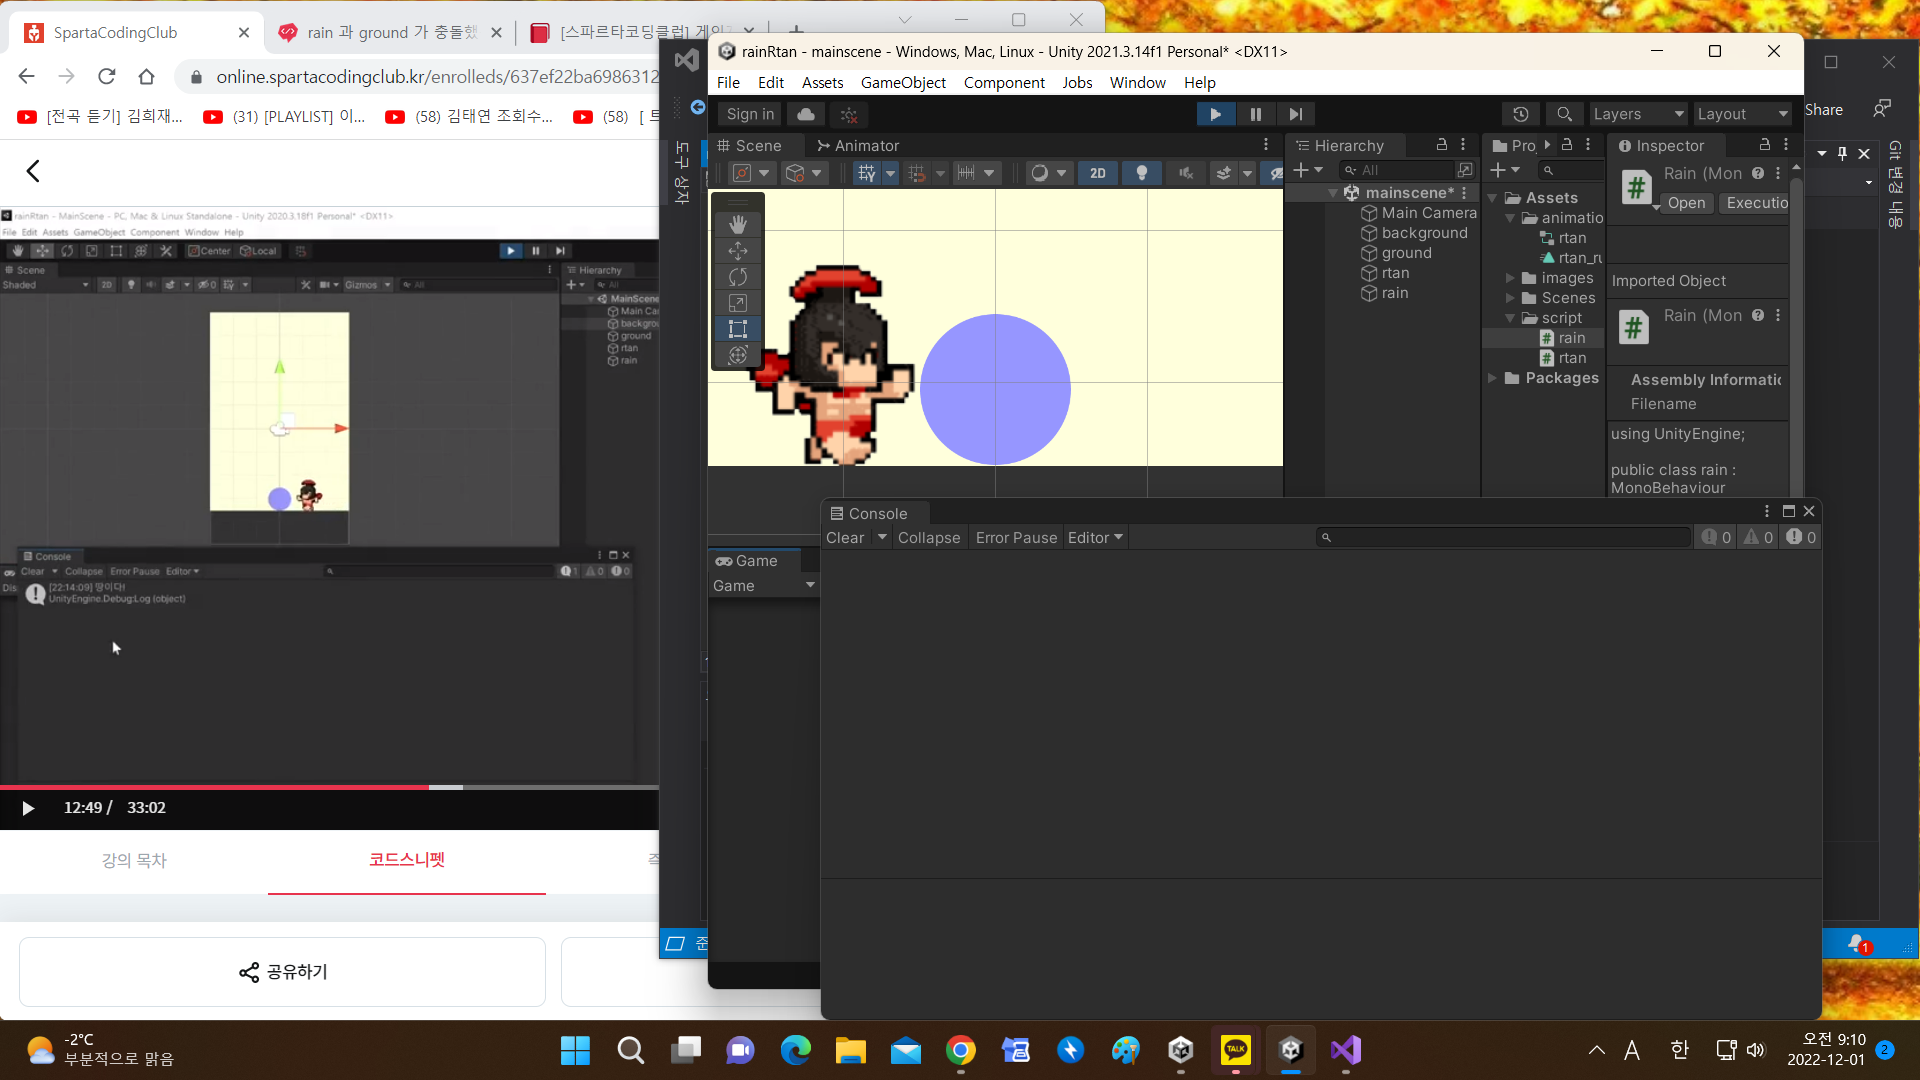1920x1080 pixels.
Task: Select the Move tool in Scene view
Action: click(x=738, y=251)
